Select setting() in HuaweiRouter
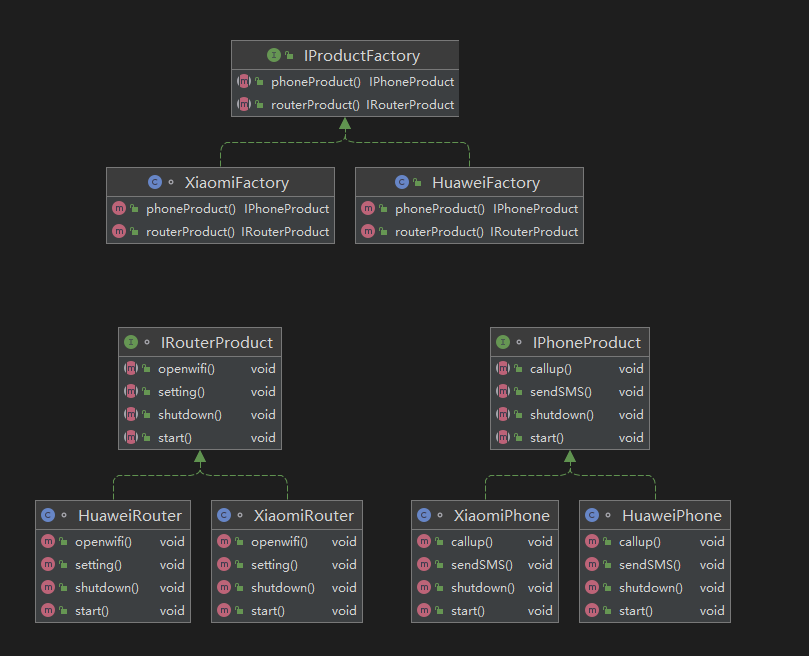Viewport: 809px width, 656px height. click(x=113, y=565)
